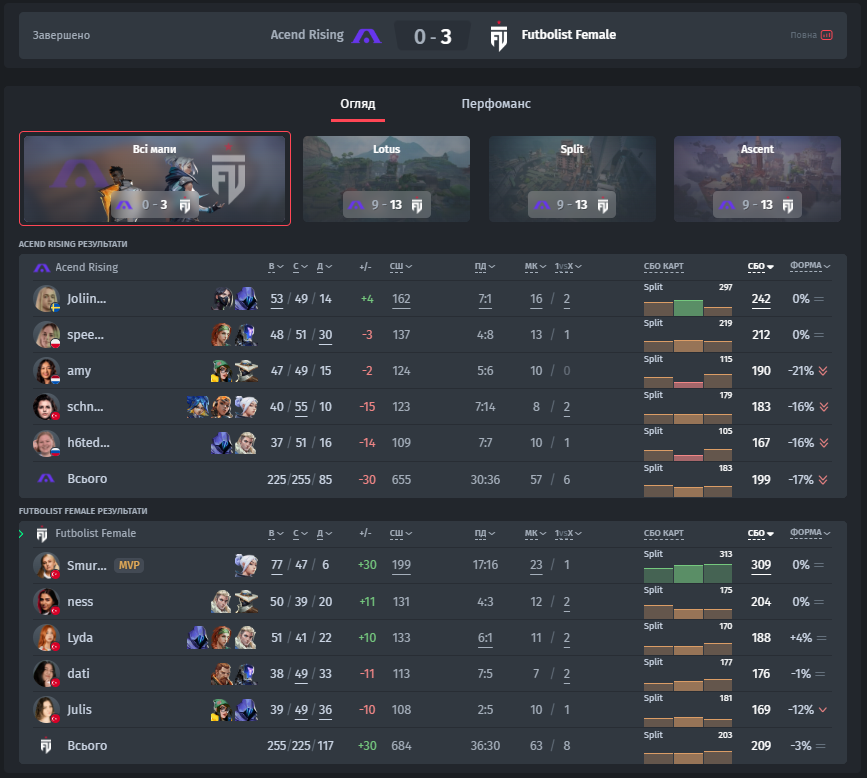Sort Futbolist Female table by ФОРМА column

click(x=810, y=532)
